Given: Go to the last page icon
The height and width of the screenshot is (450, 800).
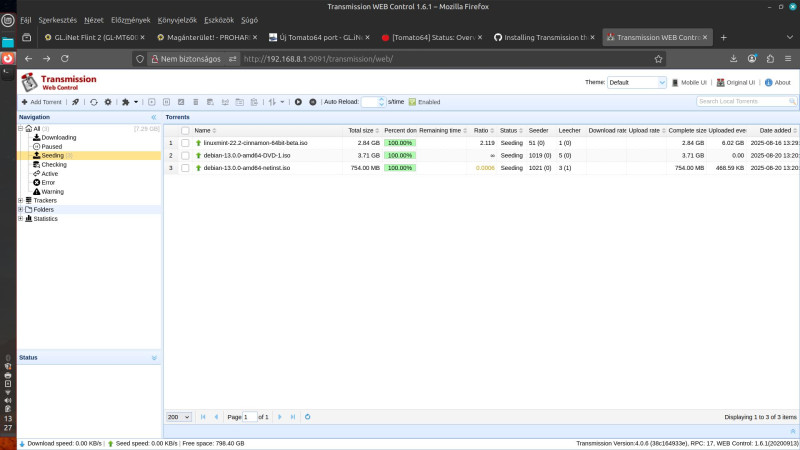Looking at the screenshot, I should tap(293, 417).
